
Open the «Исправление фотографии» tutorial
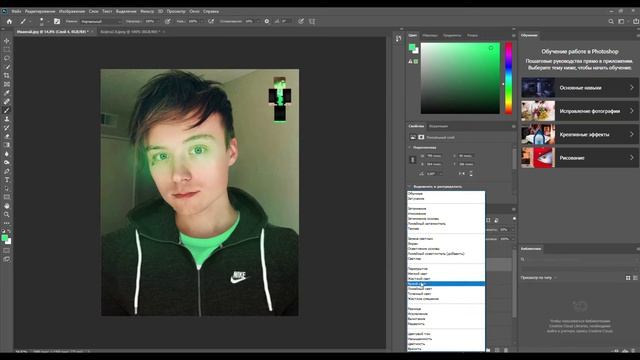point(580,111)
